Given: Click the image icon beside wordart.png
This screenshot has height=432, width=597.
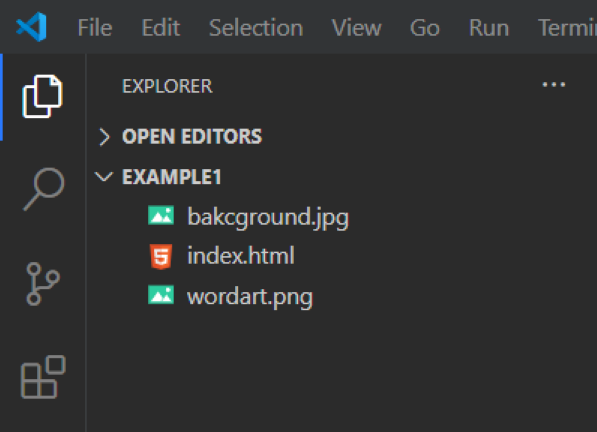Looking at the screenshot, I should click(161, 295).
